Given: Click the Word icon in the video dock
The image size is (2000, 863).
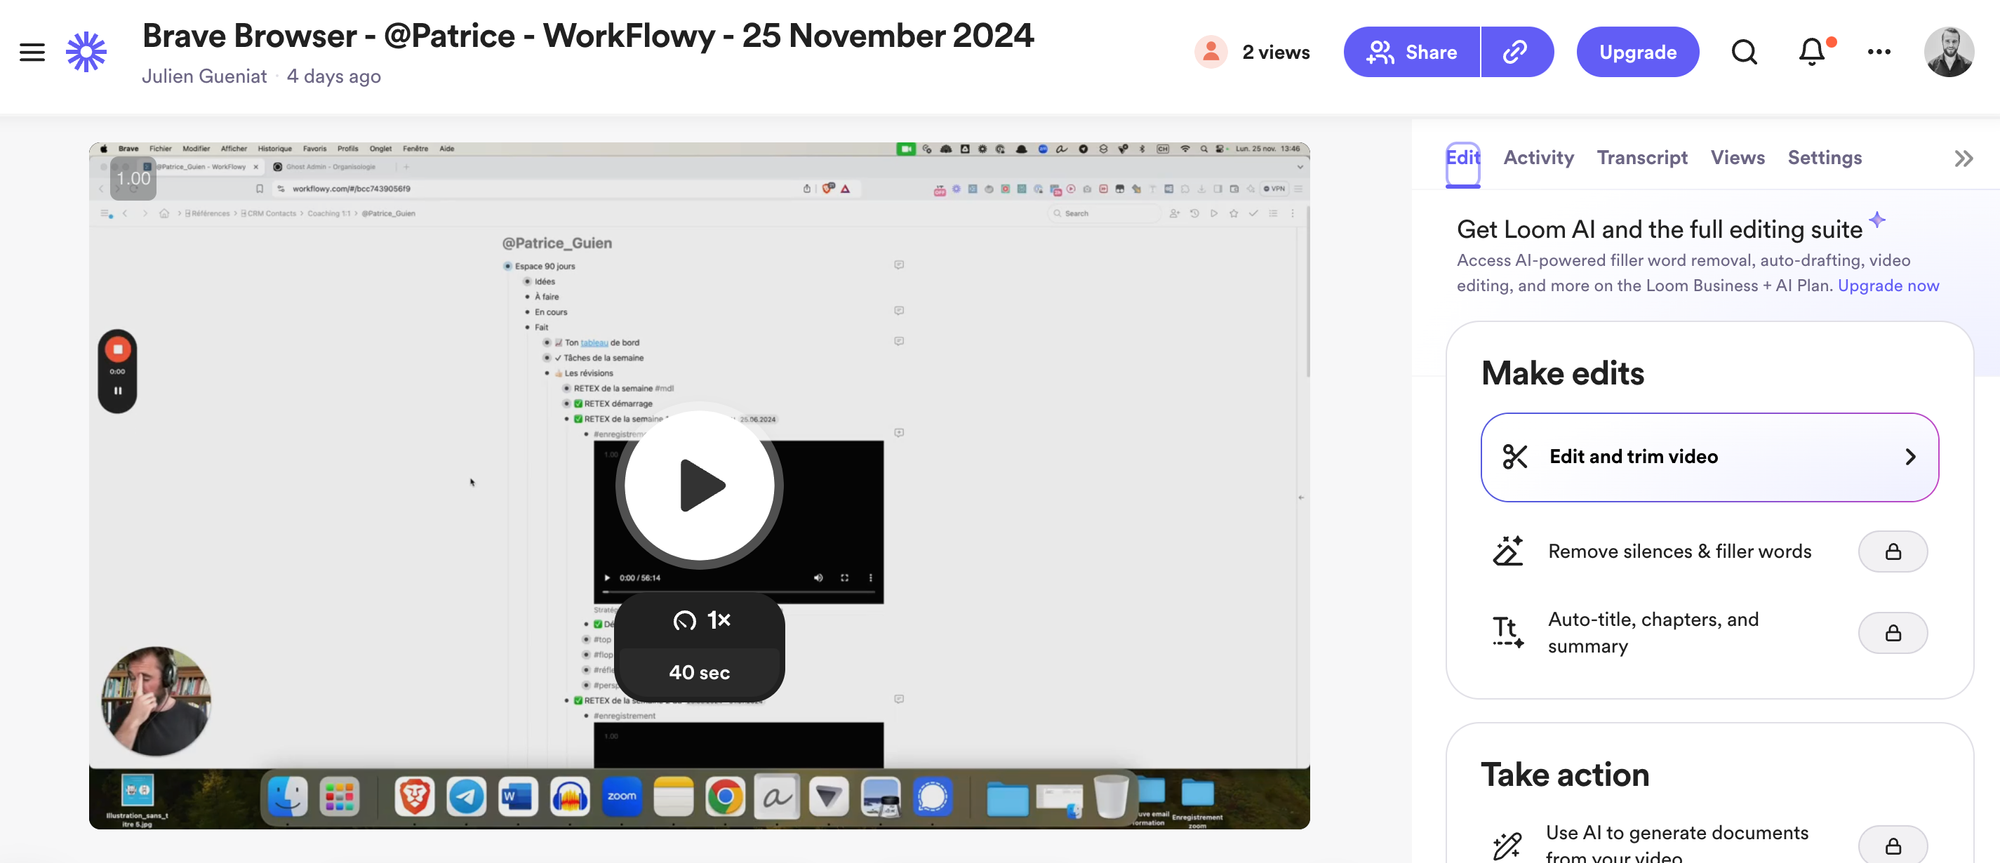Looking at the screenshot, I should tap(517, 797).
